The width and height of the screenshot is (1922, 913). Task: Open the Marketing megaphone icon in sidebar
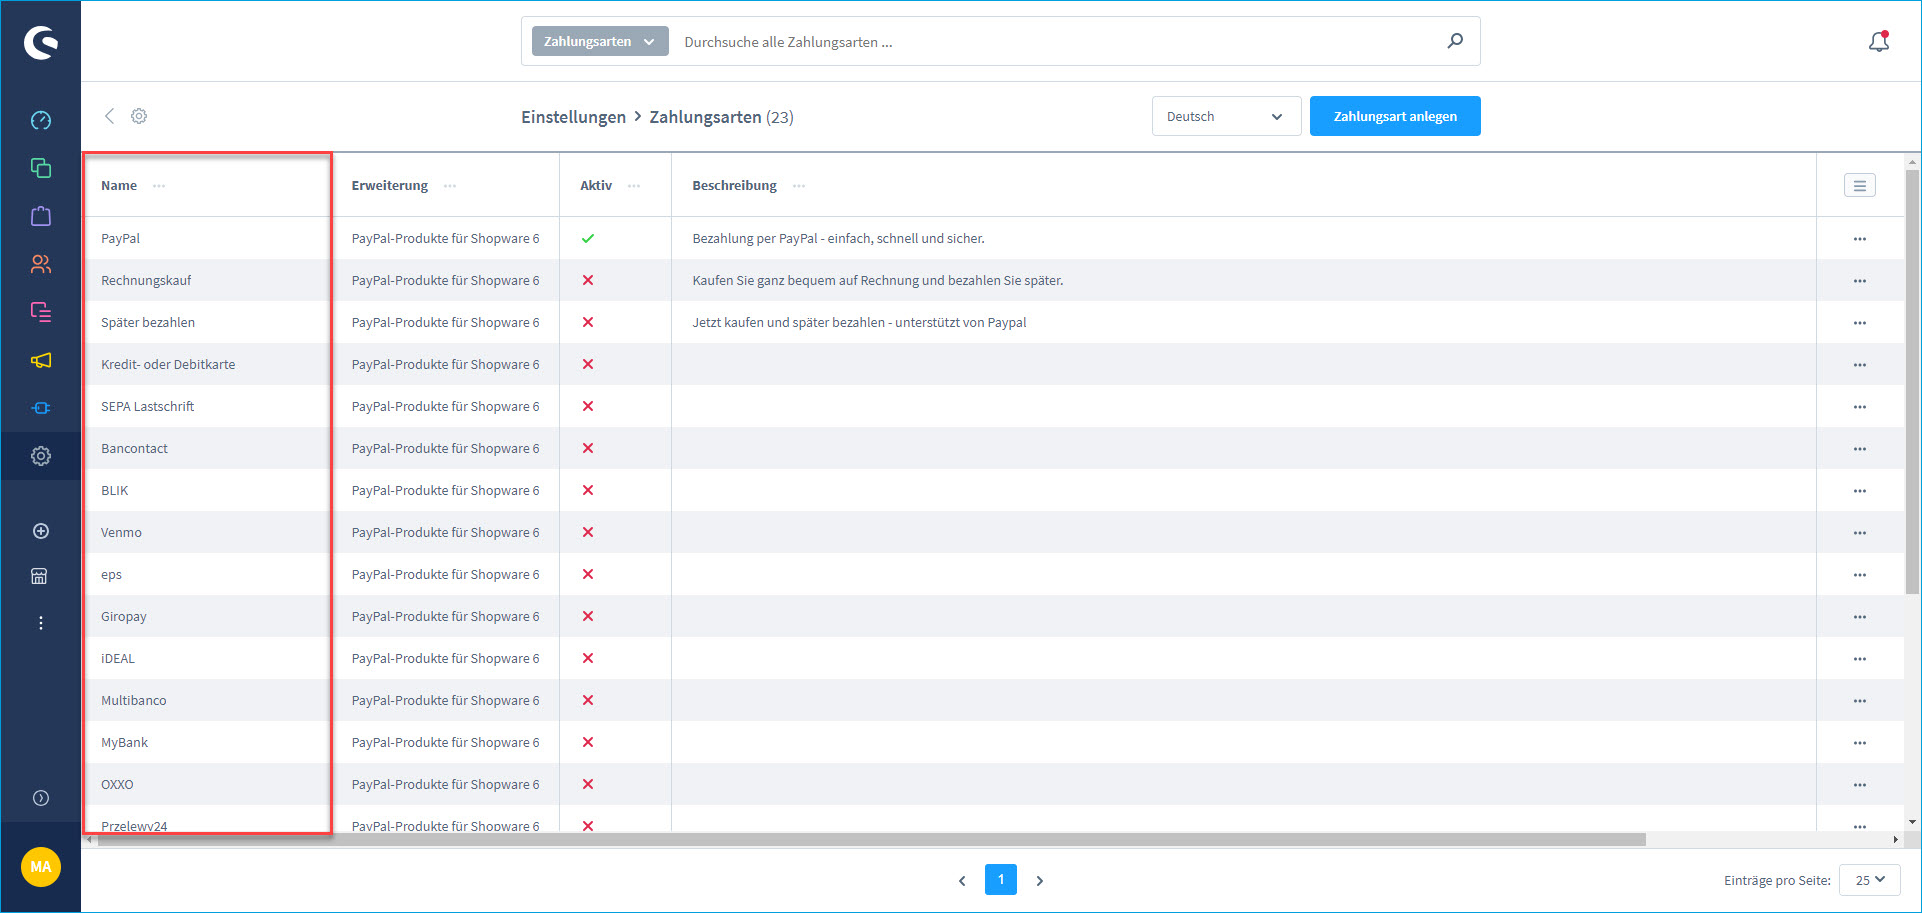pyautogui.click(x=41, y=360)
